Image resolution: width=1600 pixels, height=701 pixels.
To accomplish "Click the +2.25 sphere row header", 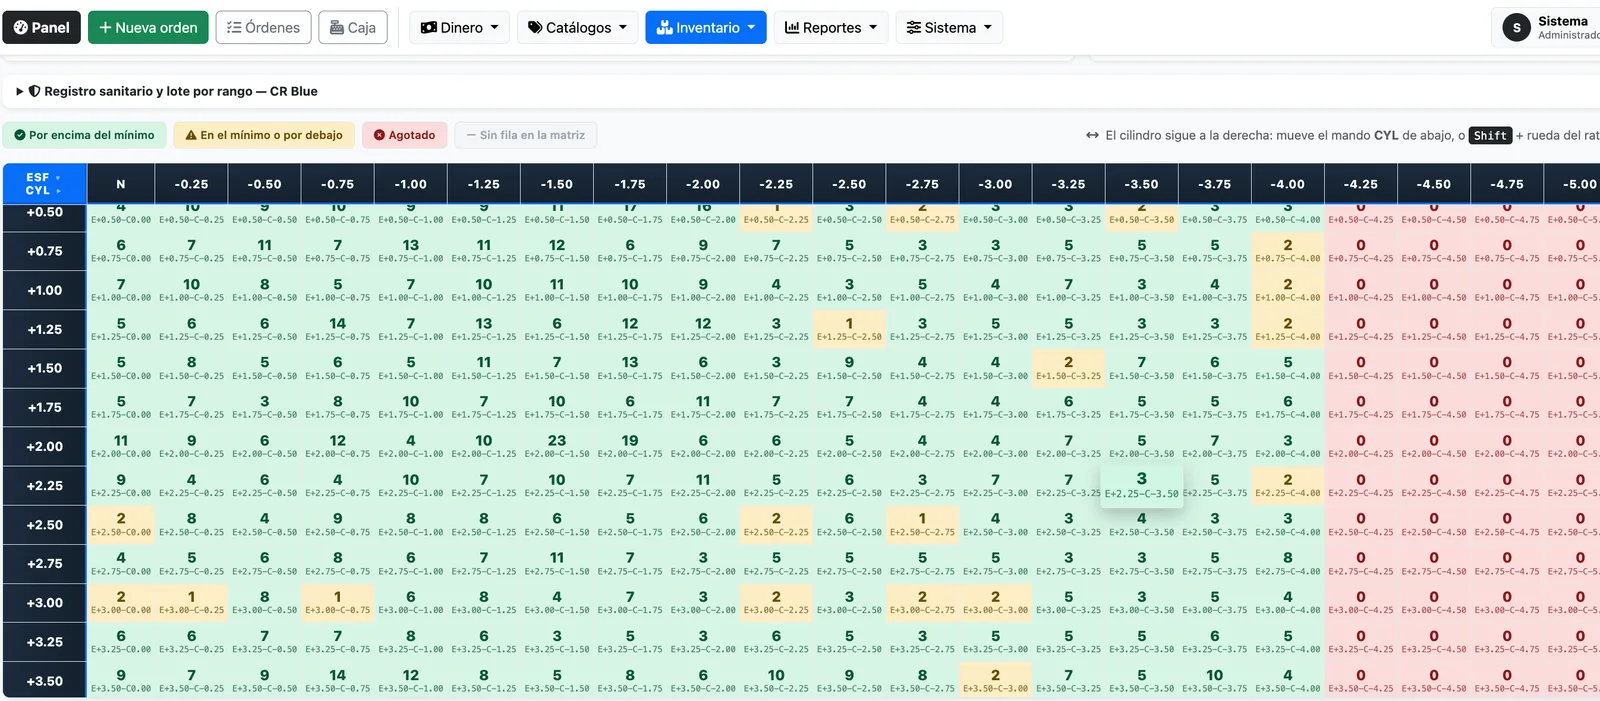I will tap(44, 486).
